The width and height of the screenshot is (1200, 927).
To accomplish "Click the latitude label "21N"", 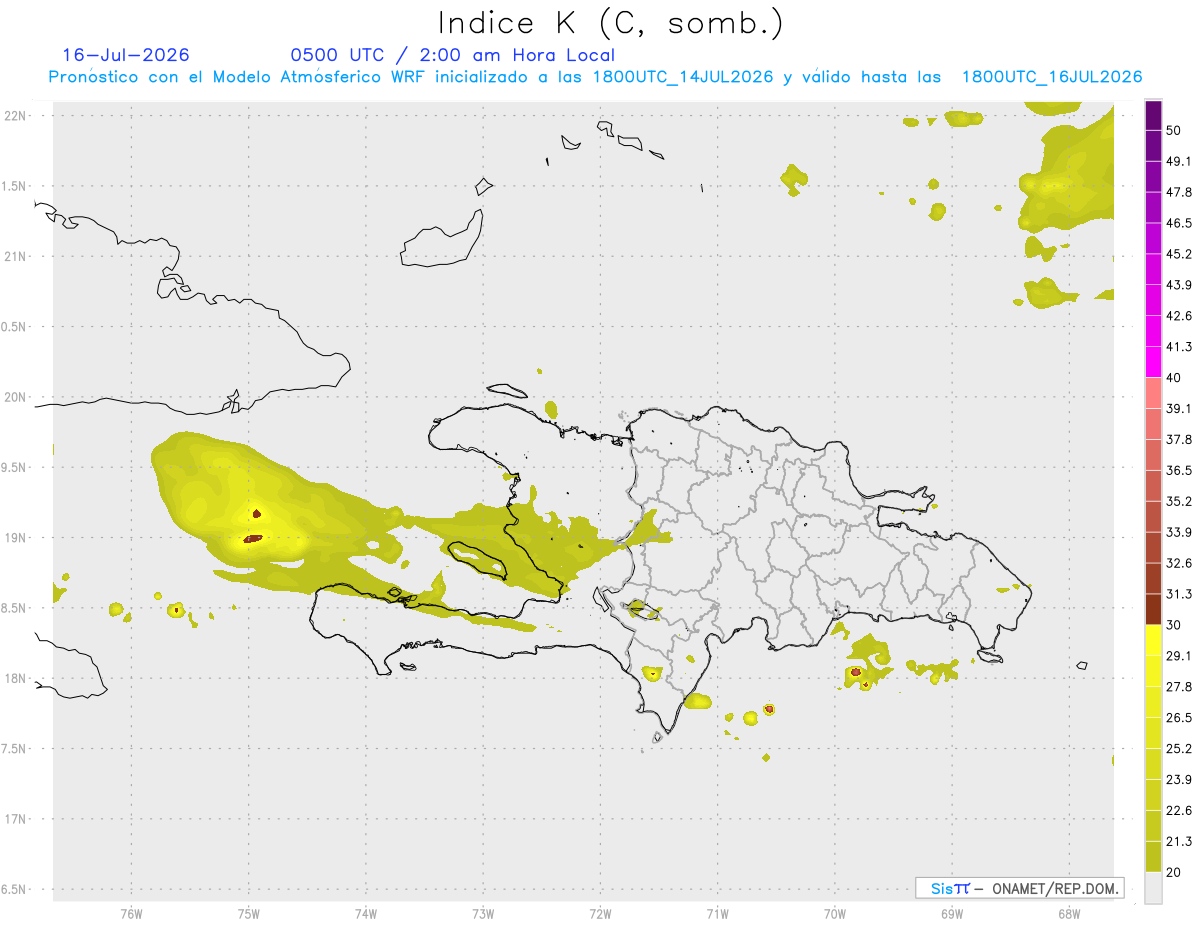I will tap(15, 256).
